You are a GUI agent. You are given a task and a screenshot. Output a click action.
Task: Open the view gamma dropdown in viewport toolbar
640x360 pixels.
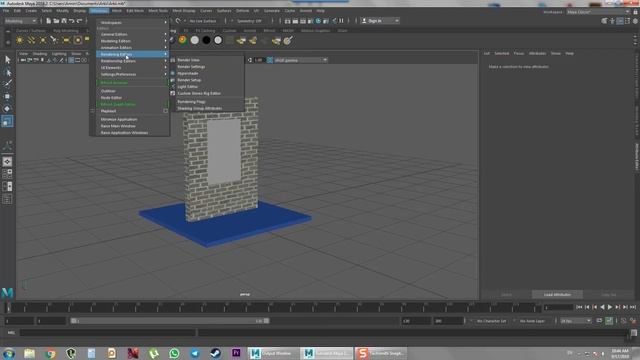coord(301,60)
